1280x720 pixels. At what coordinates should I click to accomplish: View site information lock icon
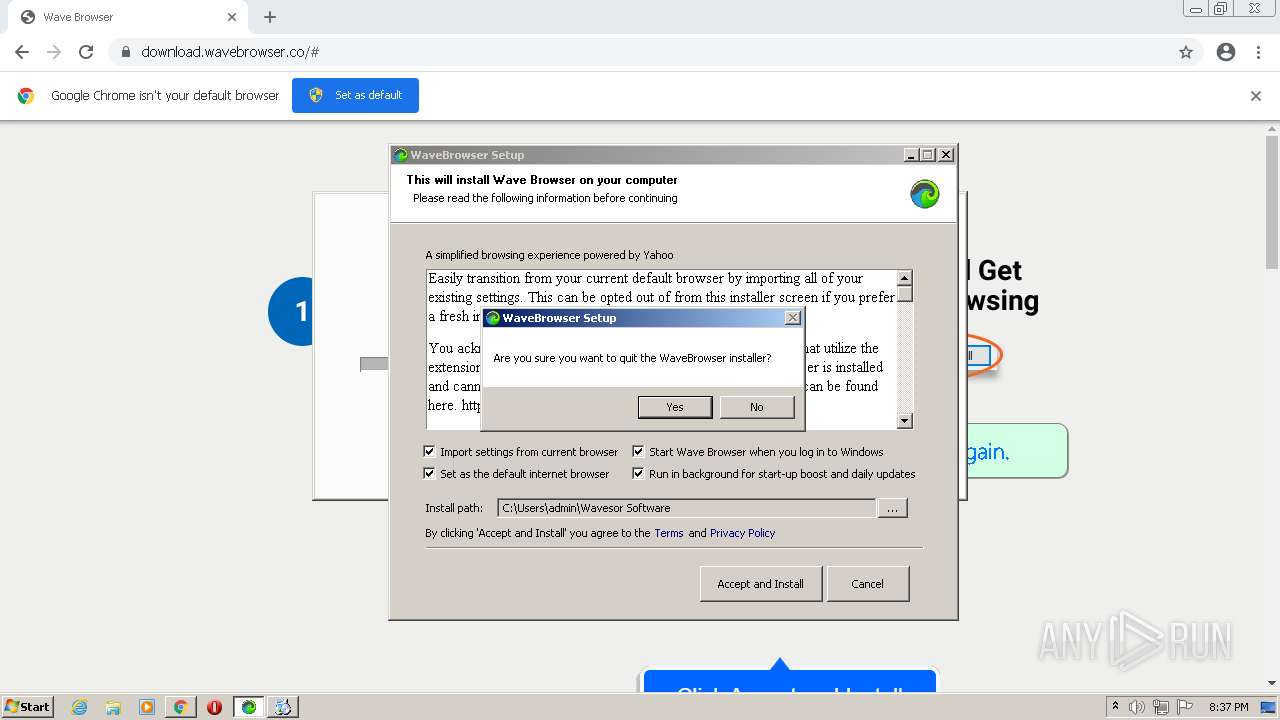[126, 52]
